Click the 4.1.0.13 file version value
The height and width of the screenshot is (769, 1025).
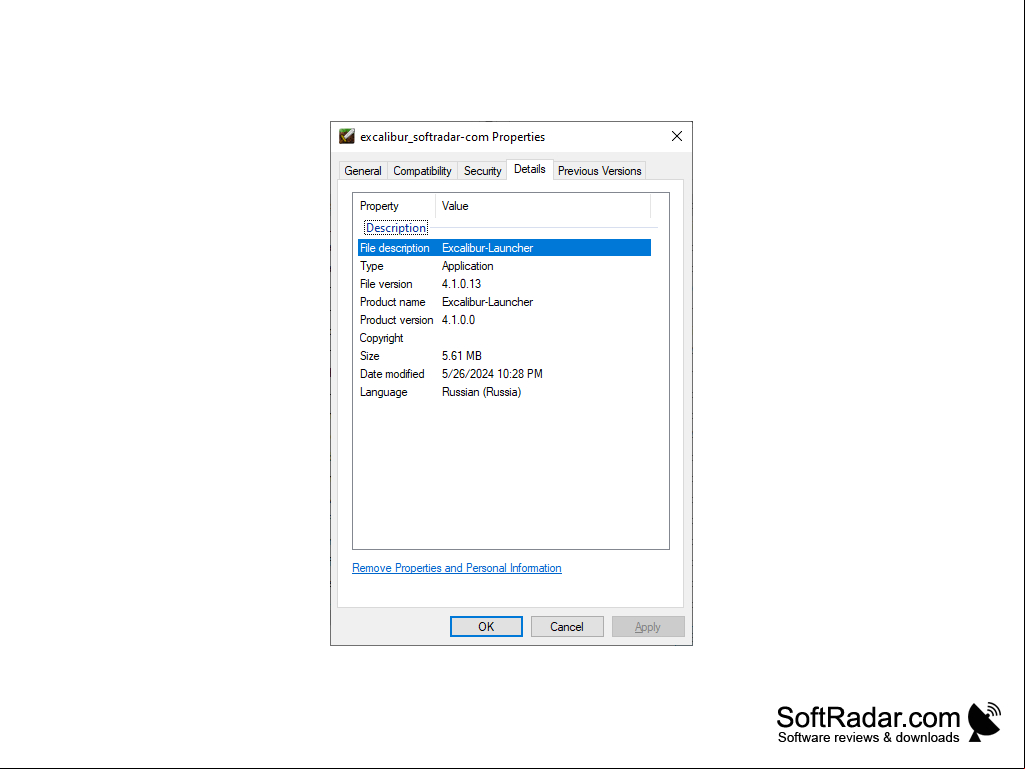tap(461, 284)
